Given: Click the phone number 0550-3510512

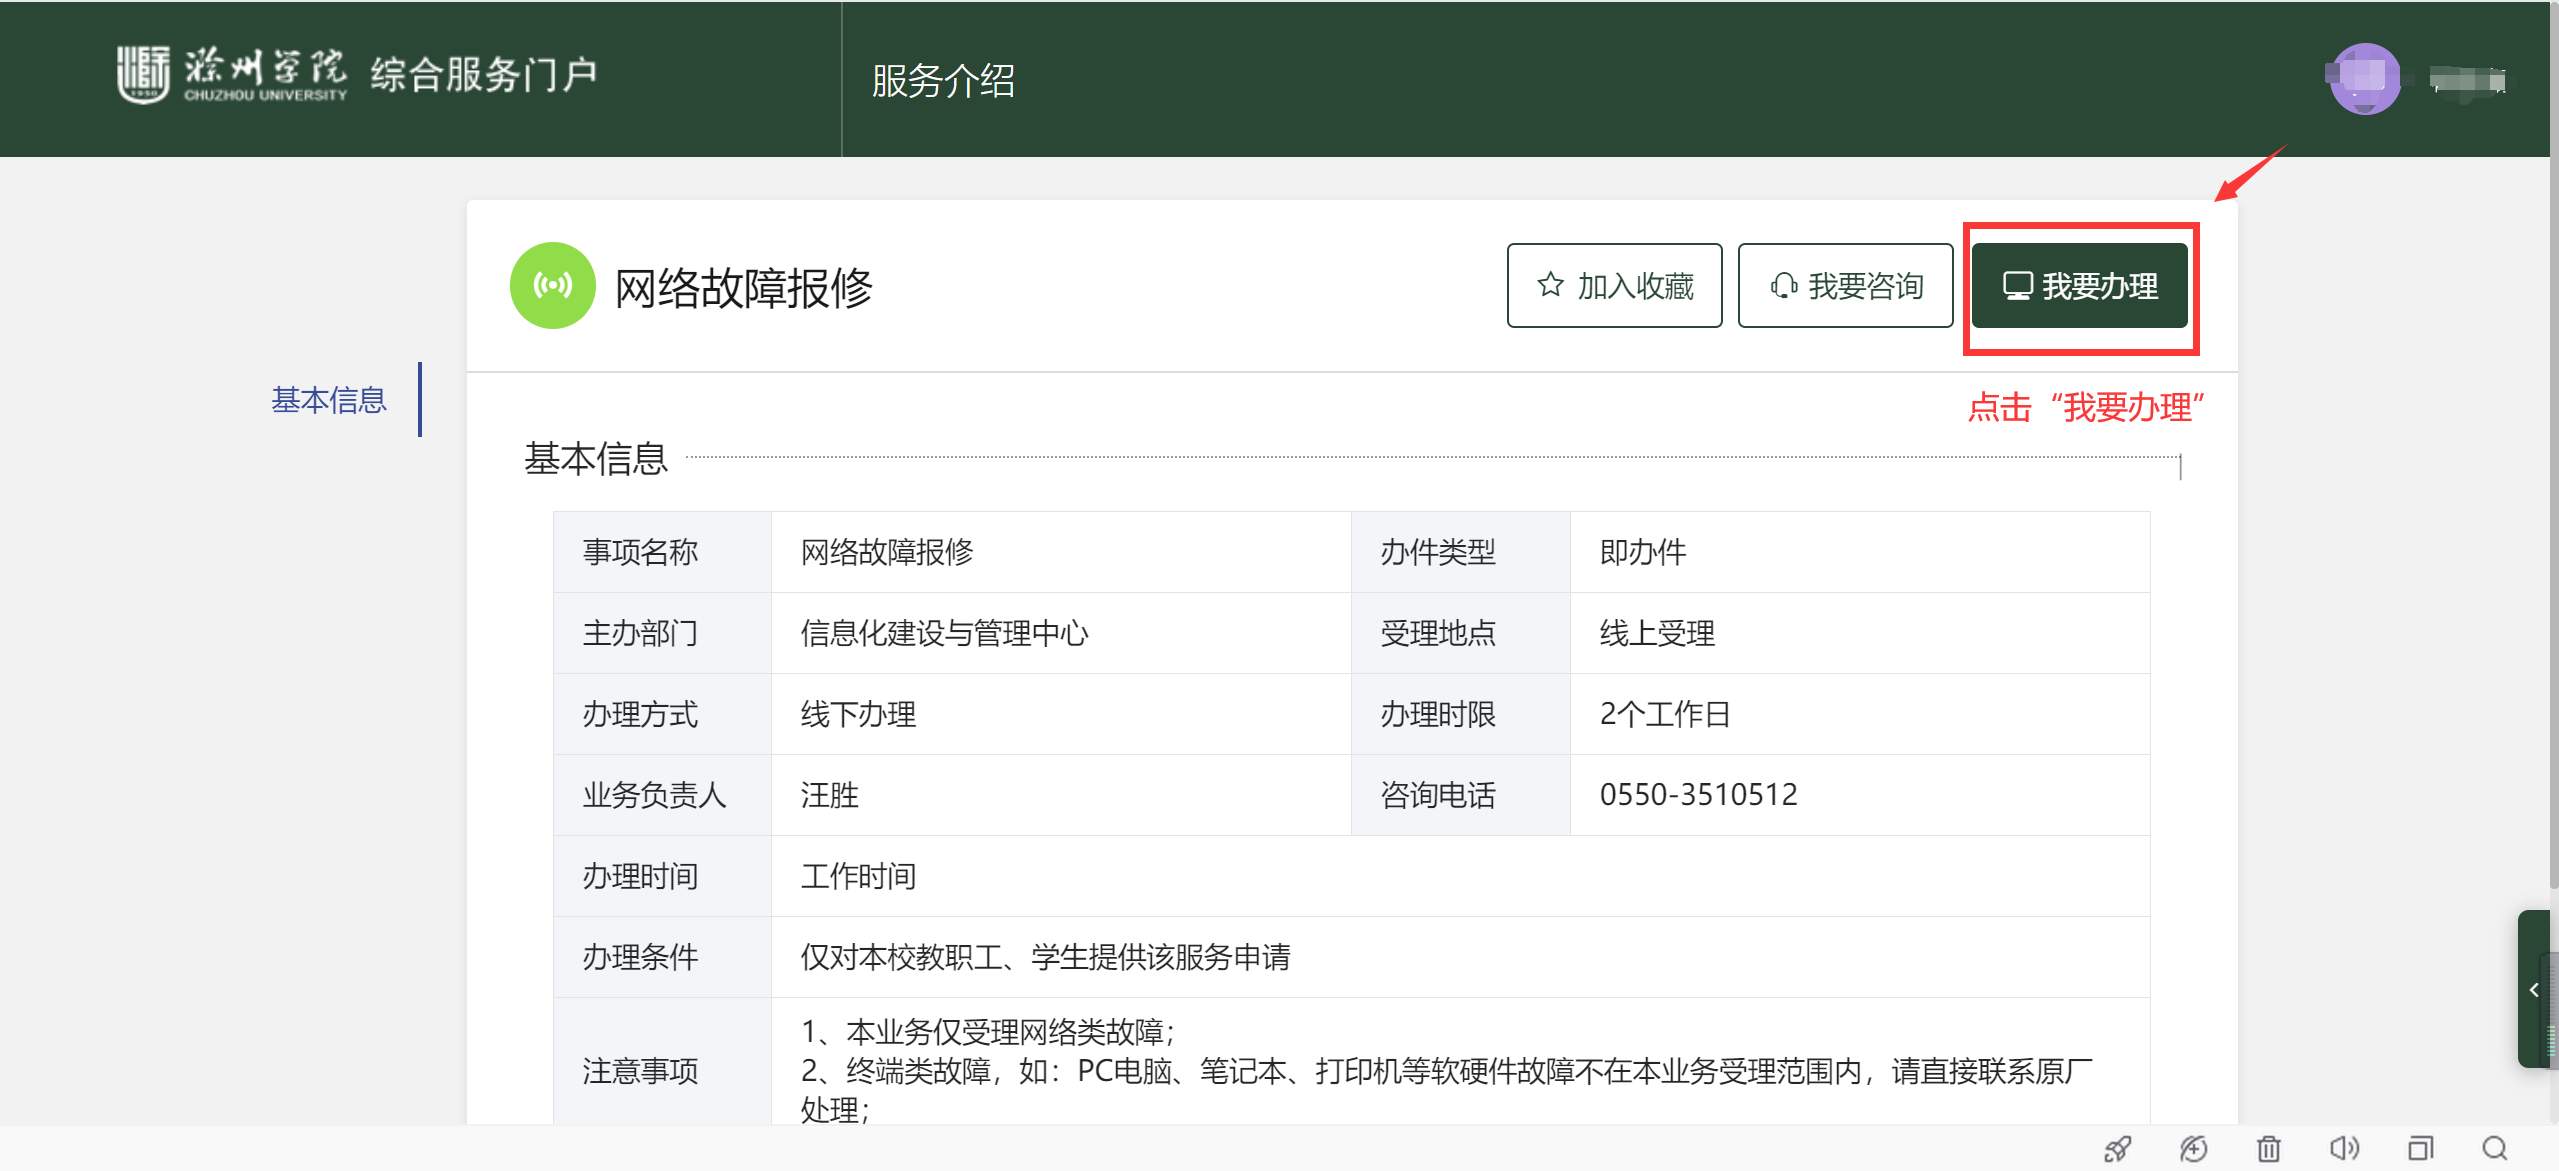Looking at the screenshot, I should [1698, 795].
